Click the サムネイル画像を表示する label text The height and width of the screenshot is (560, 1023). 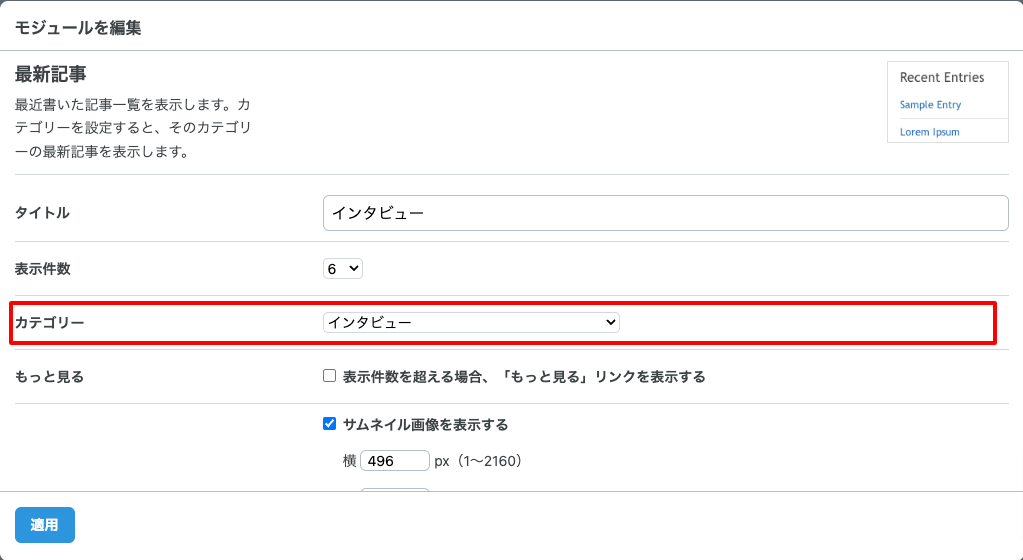coord(425,424)
